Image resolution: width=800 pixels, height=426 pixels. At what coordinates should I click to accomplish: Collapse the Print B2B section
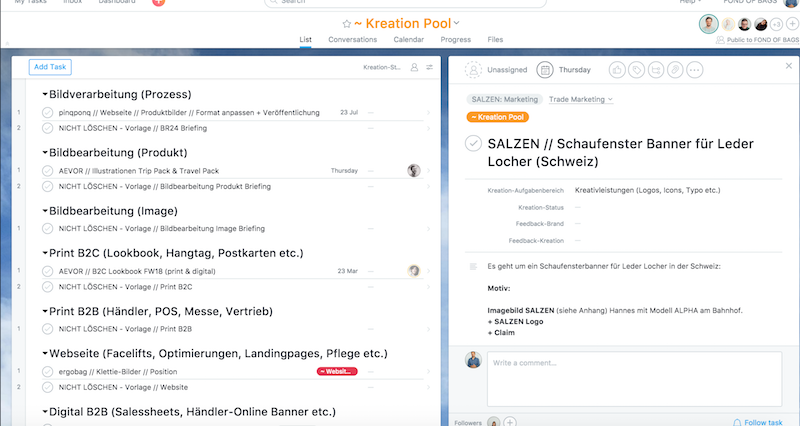(x=45, y=311)
